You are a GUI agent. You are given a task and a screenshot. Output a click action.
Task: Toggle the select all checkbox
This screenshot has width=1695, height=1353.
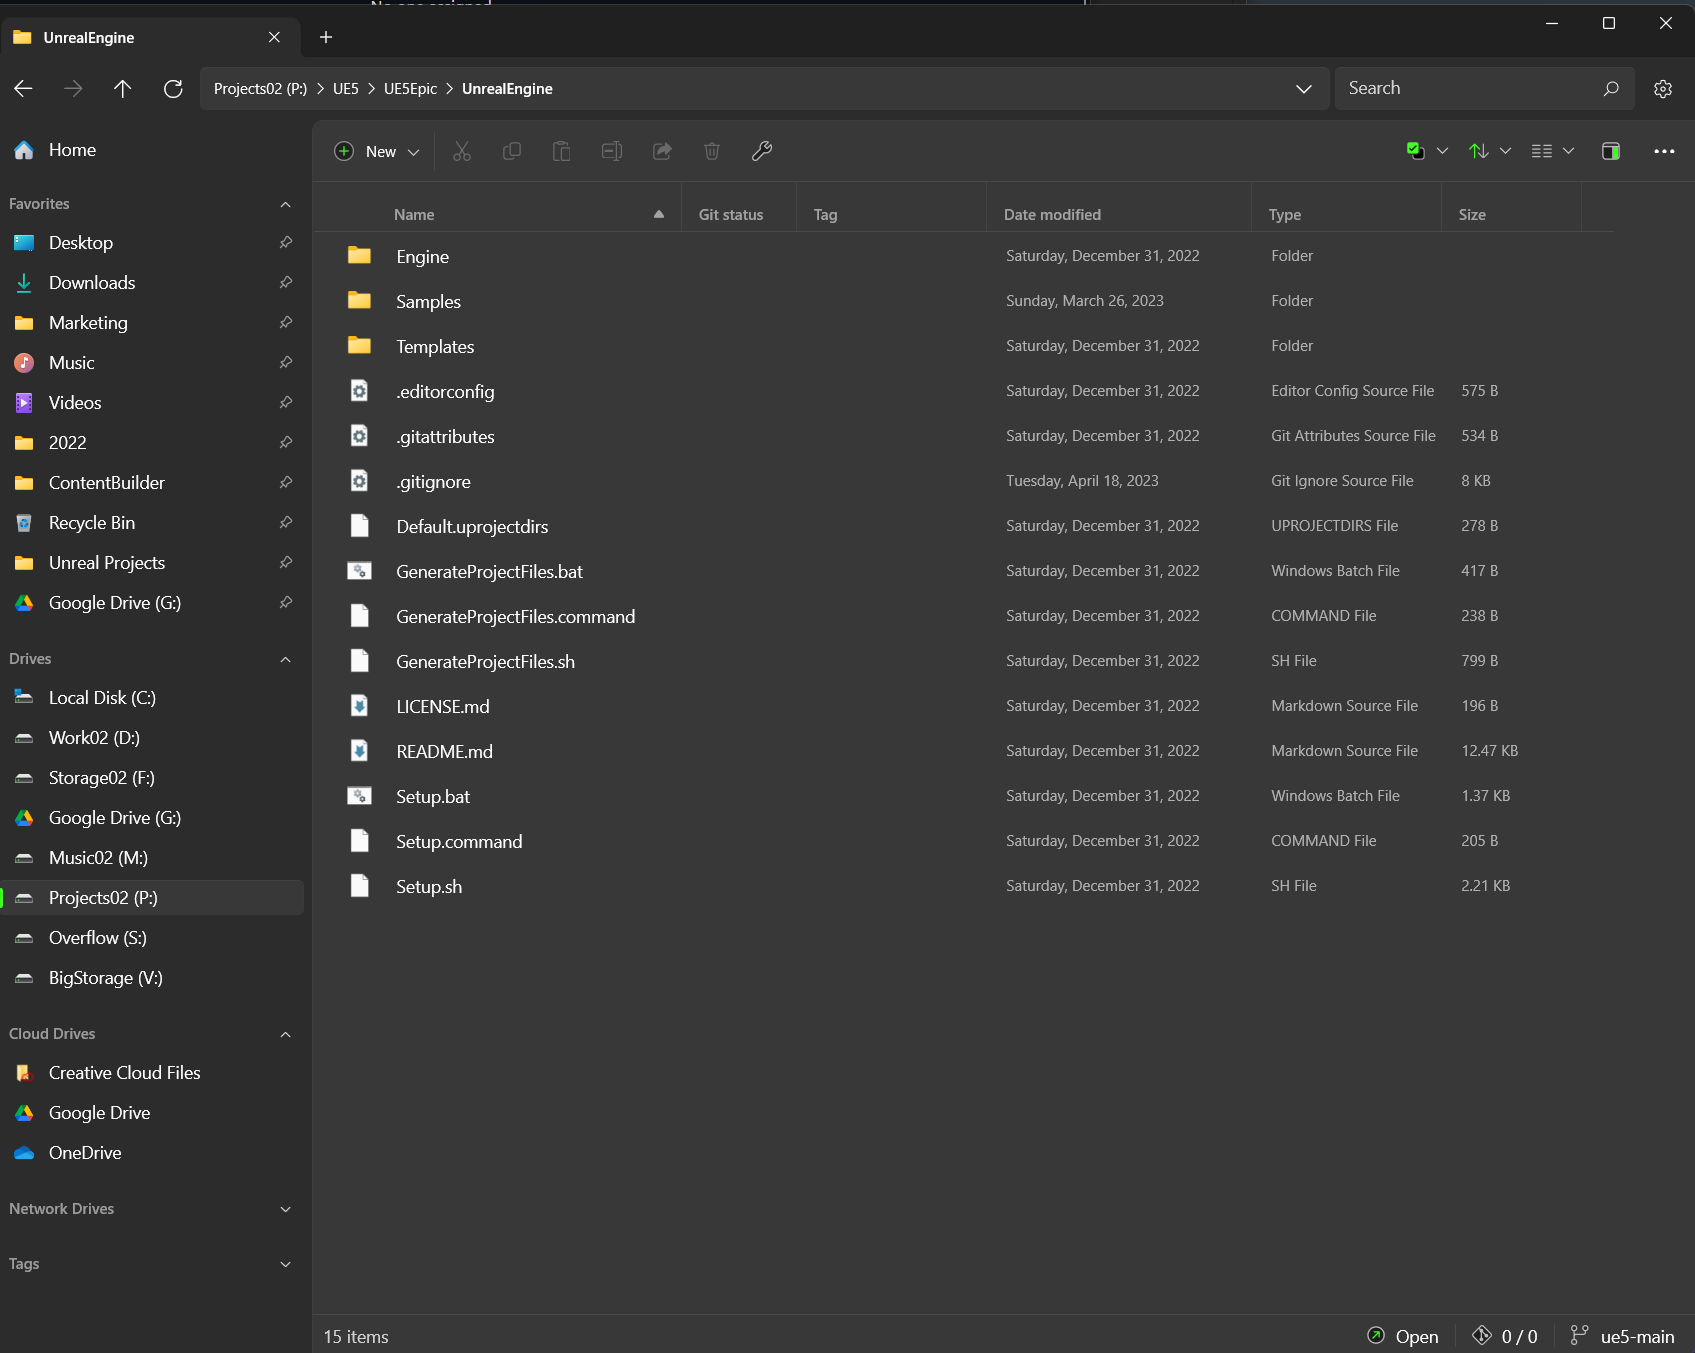click(1416, 150)
